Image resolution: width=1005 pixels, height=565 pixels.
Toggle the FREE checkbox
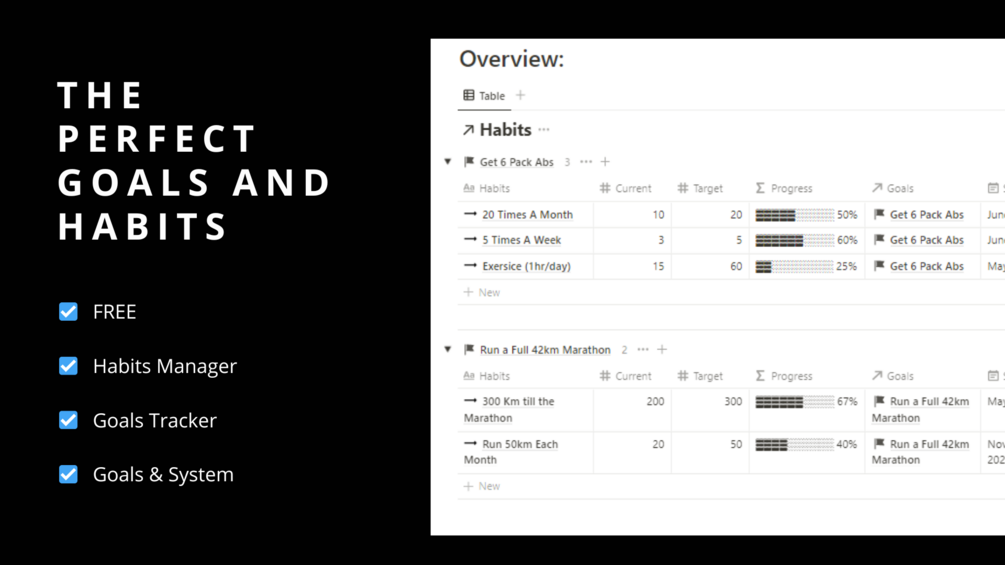[68, 312]
